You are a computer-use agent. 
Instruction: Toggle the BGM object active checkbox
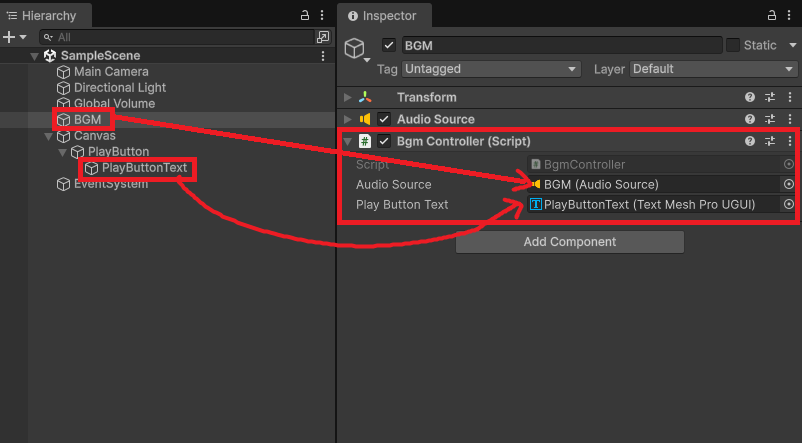(x=389, y=46)
